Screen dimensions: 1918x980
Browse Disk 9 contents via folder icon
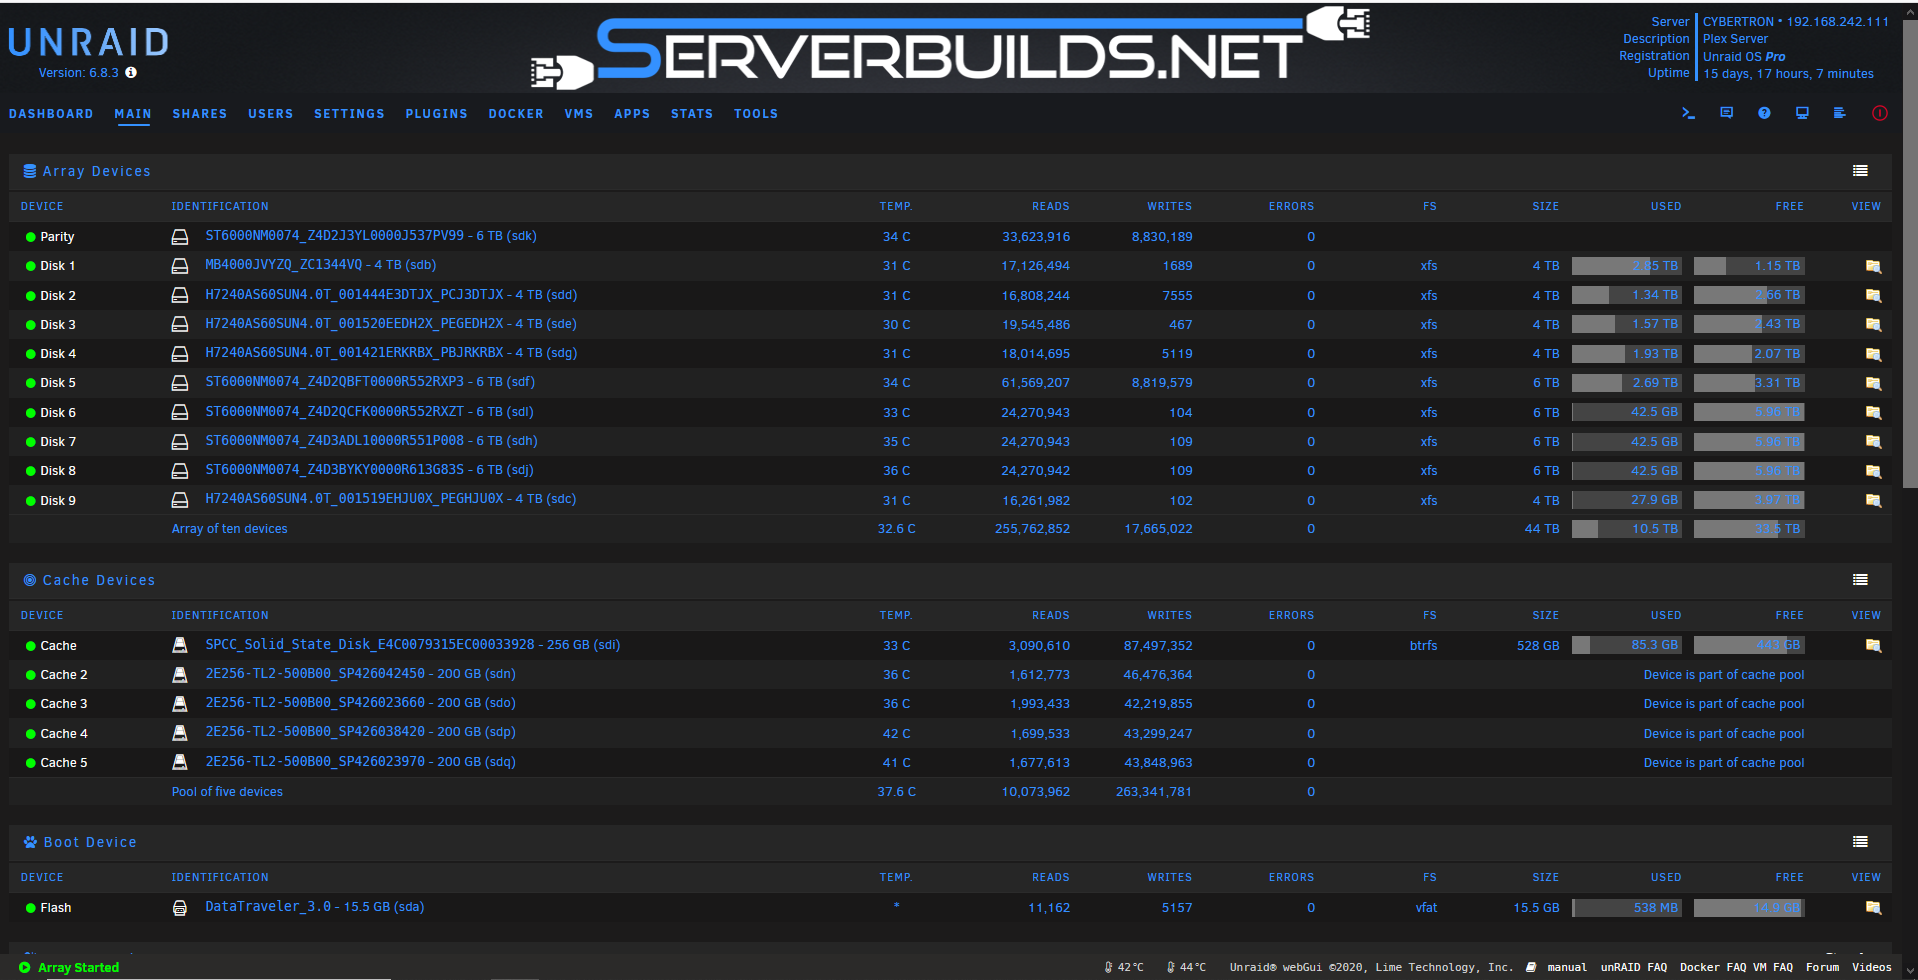(1873, 501)
